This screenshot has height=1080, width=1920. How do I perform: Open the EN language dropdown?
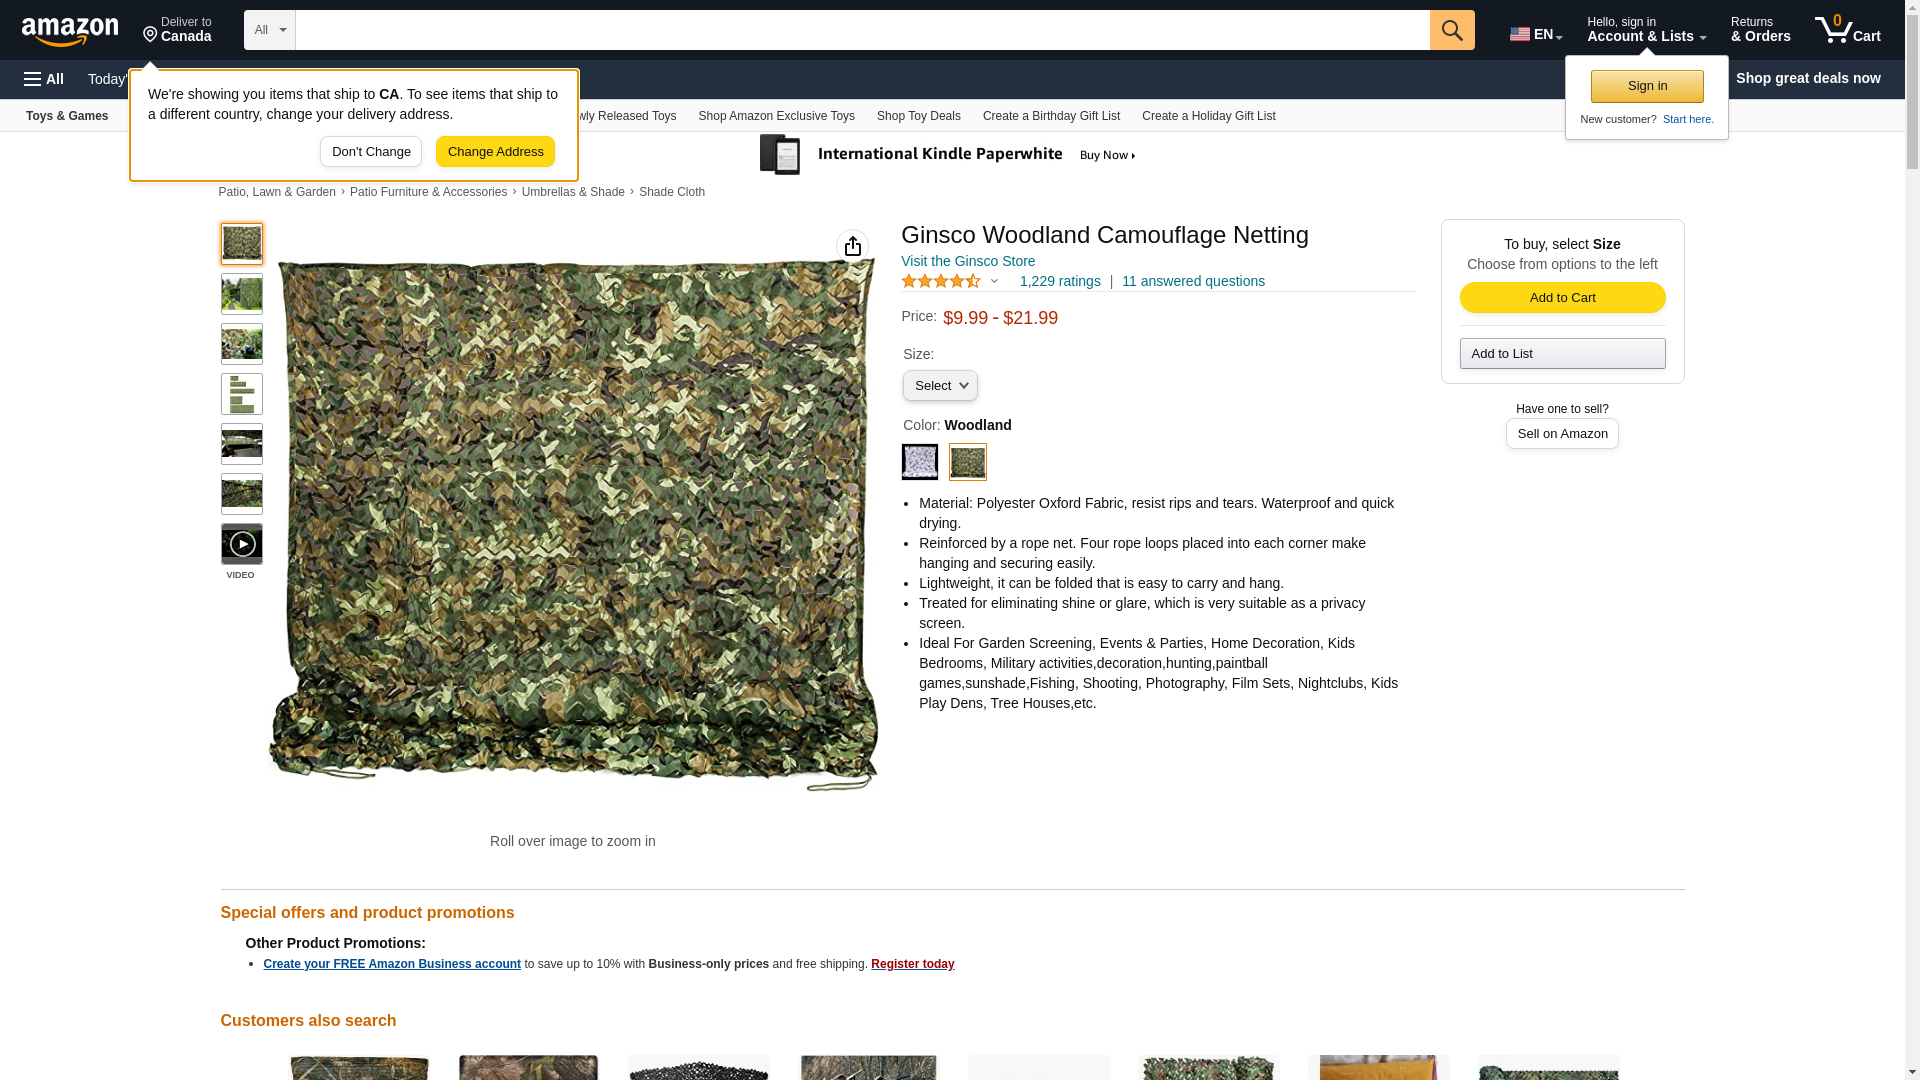1535,33
